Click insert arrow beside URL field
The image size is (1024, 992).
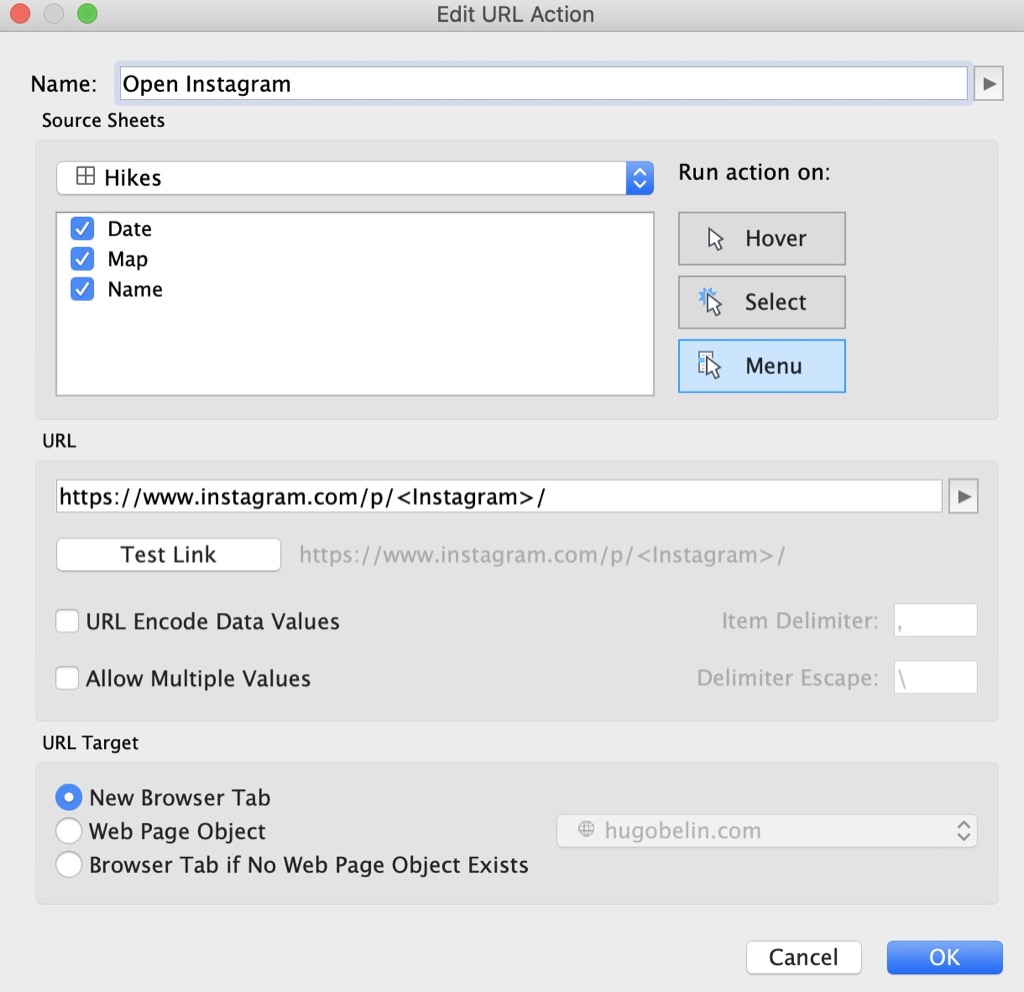click(x=963, y=496)
